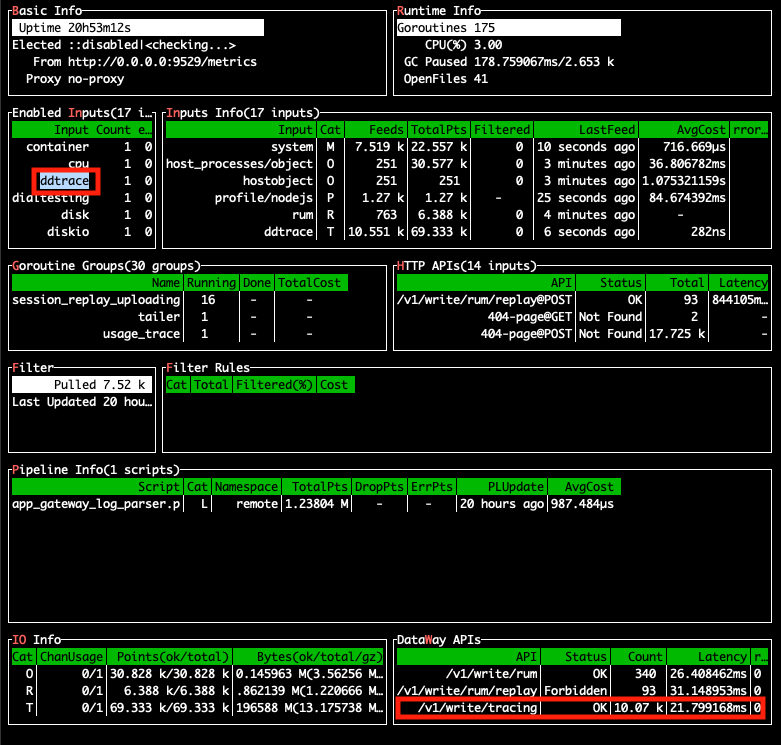Viewport: 781px width, 745px height.
Task: Click the LastFeed column header
Action: pos(586,130)
